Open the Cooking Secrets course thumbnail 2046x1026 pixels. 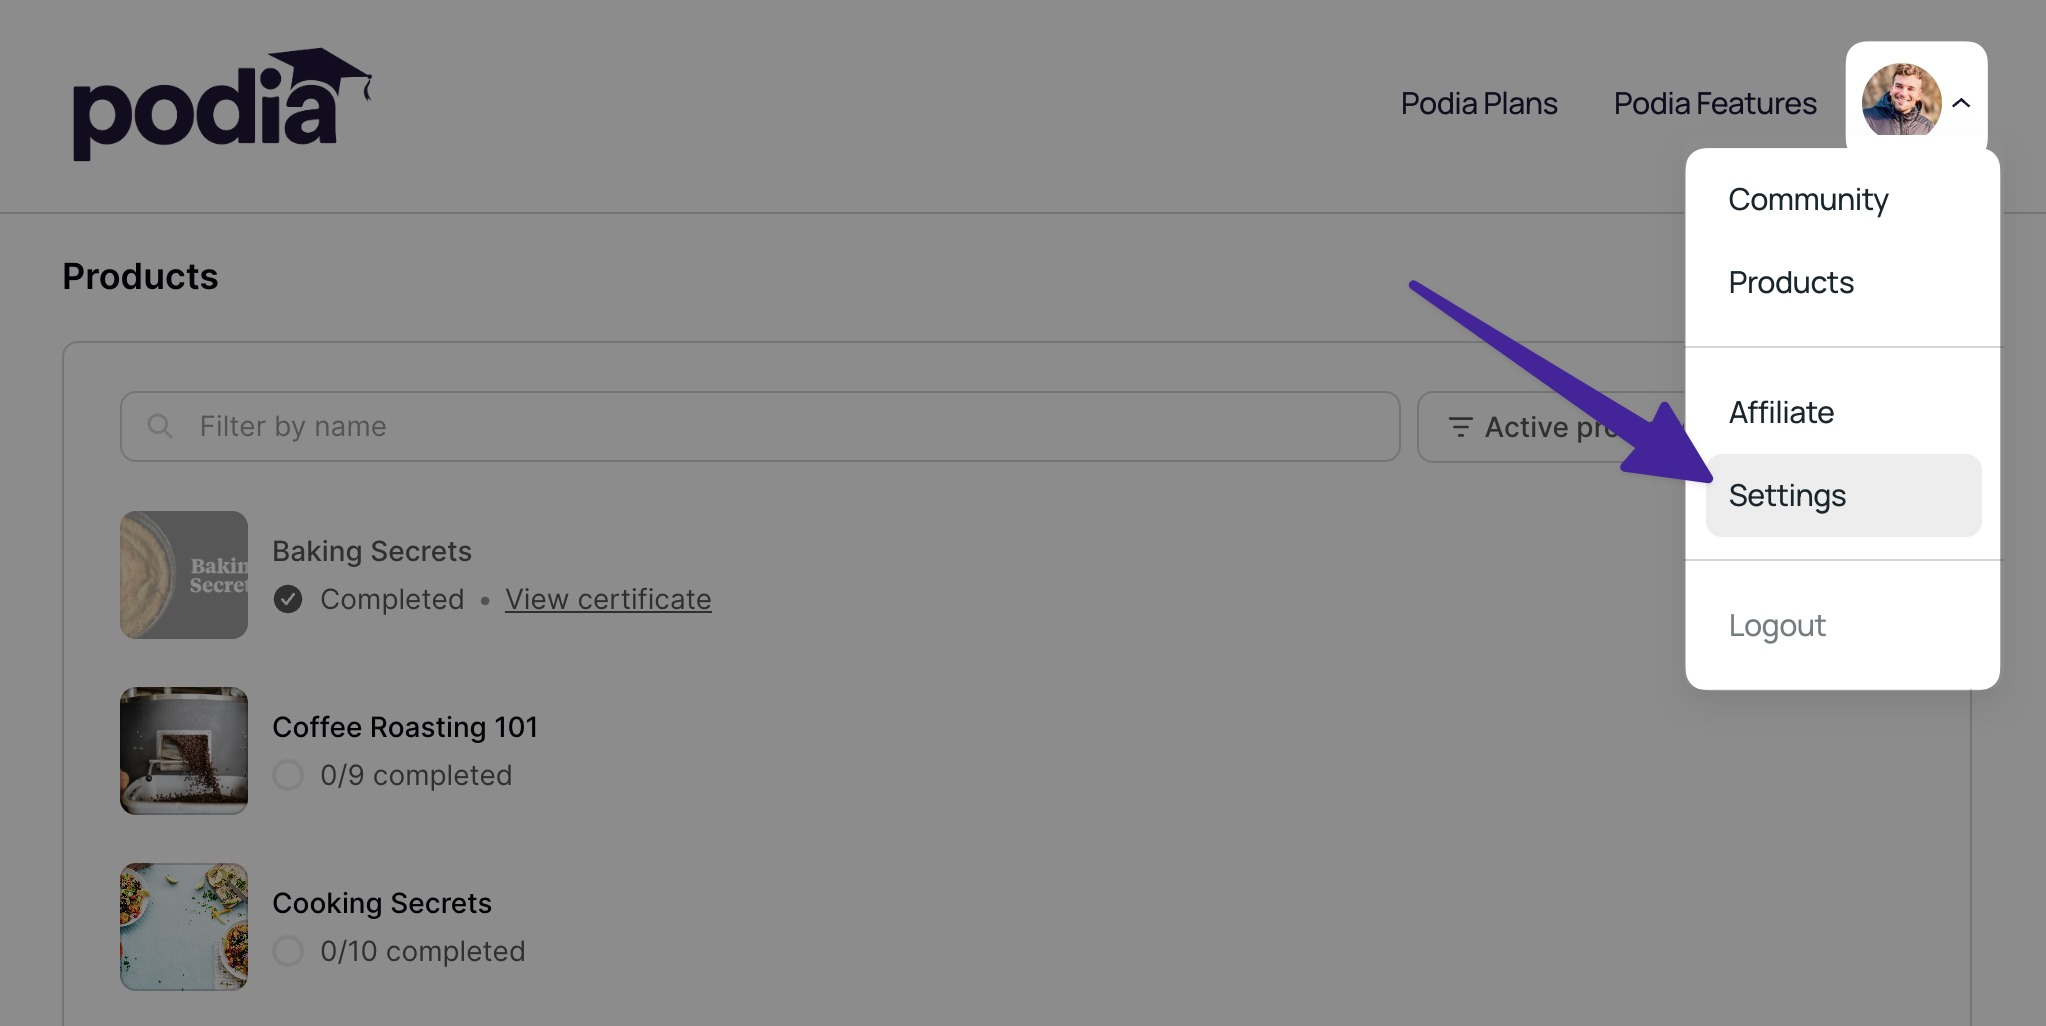[x=184, y=927]
